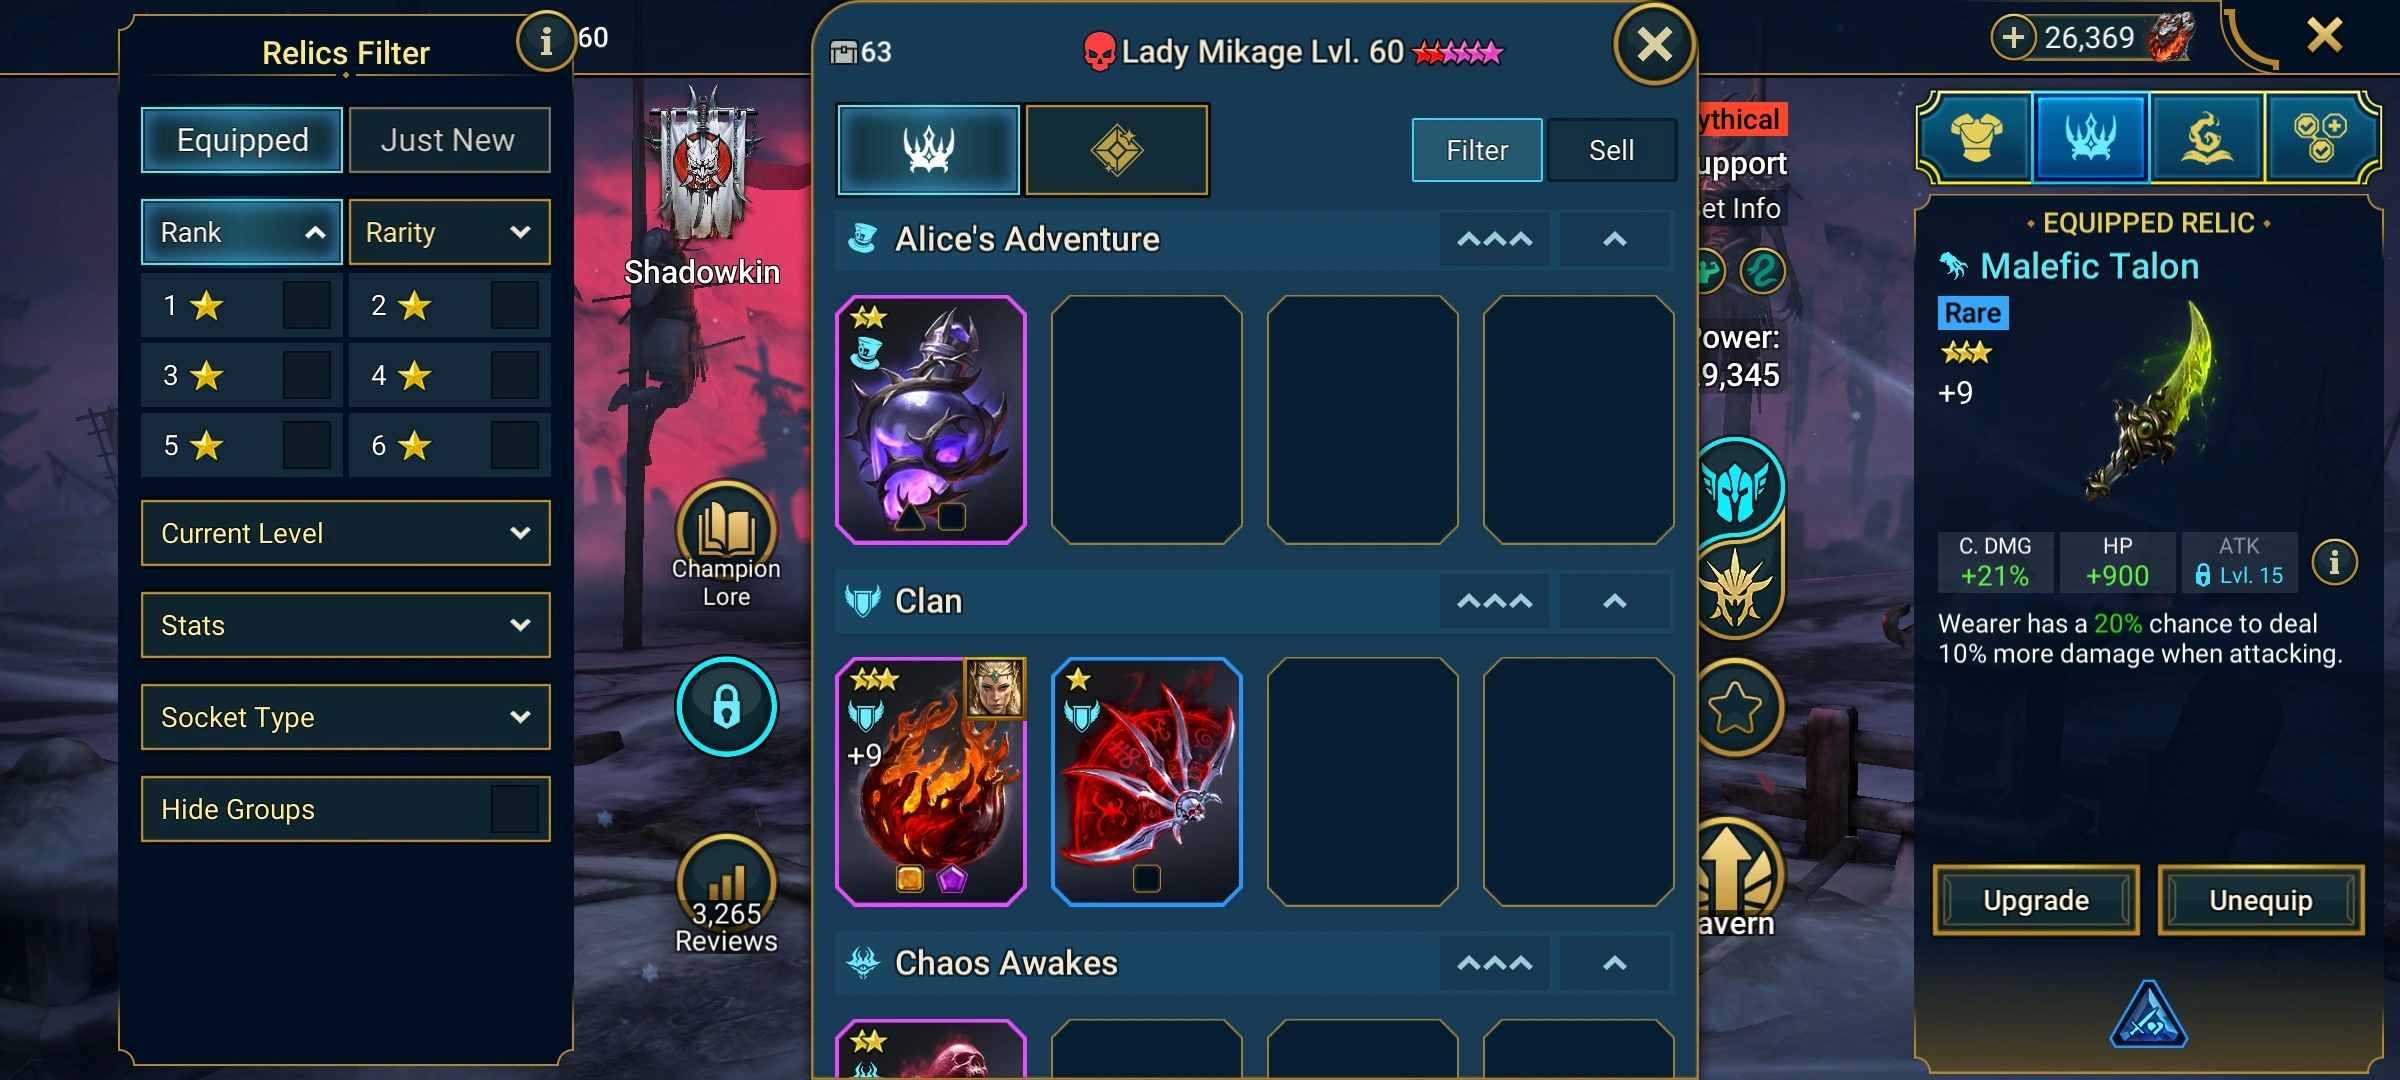Open the Reviews chart icon
2400x1080 pixels.
pos(726,880)
